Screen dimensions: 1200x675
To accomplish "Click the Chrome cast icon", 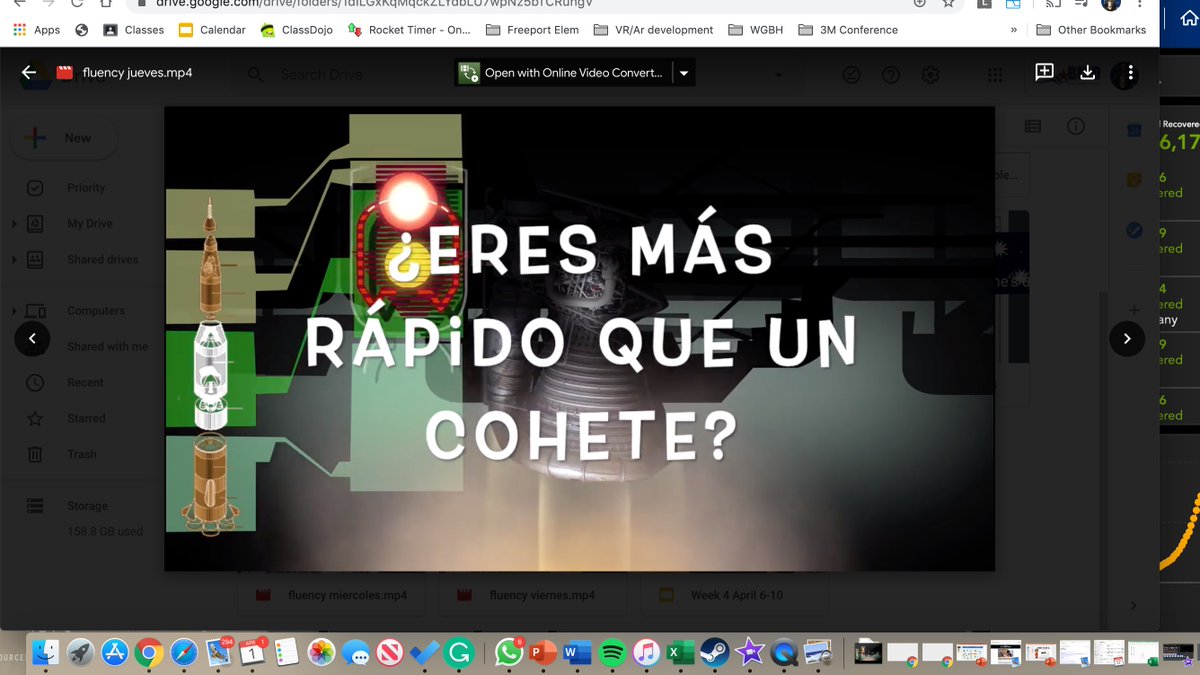I will coord(1052,4).
